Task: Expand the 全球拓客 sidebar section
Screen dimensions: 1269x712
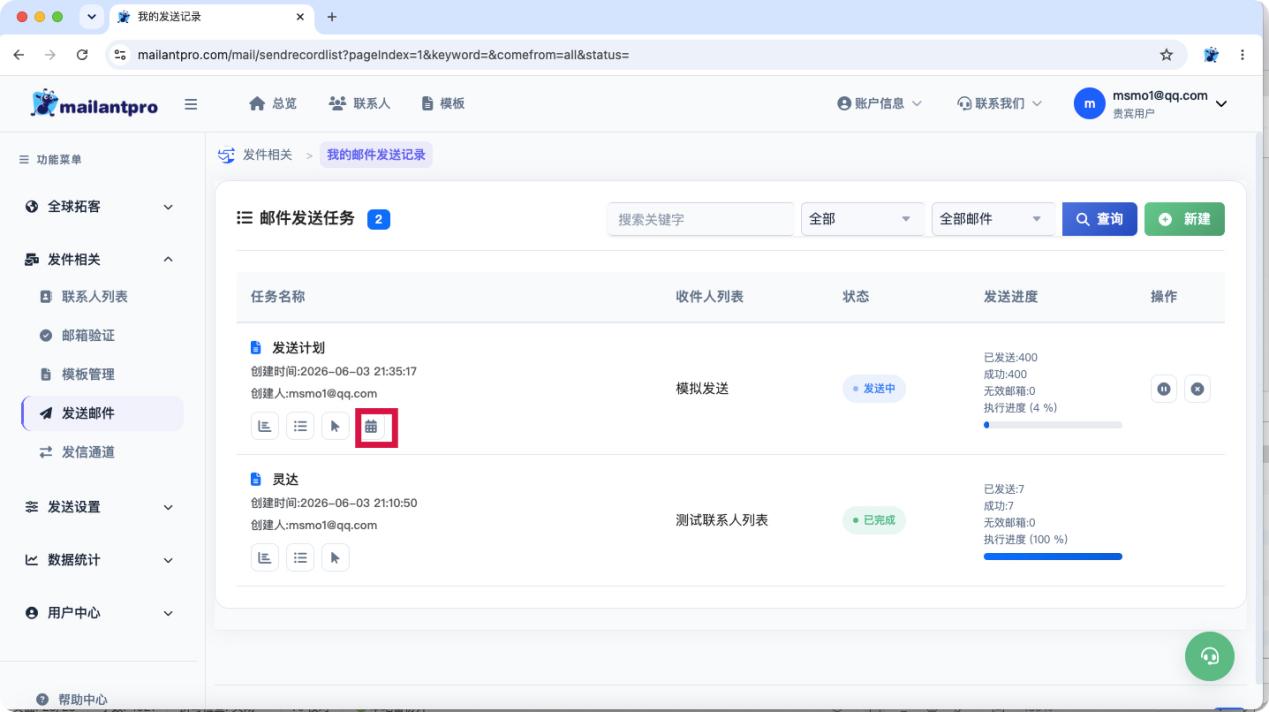Action: click(x=100, y=207)
